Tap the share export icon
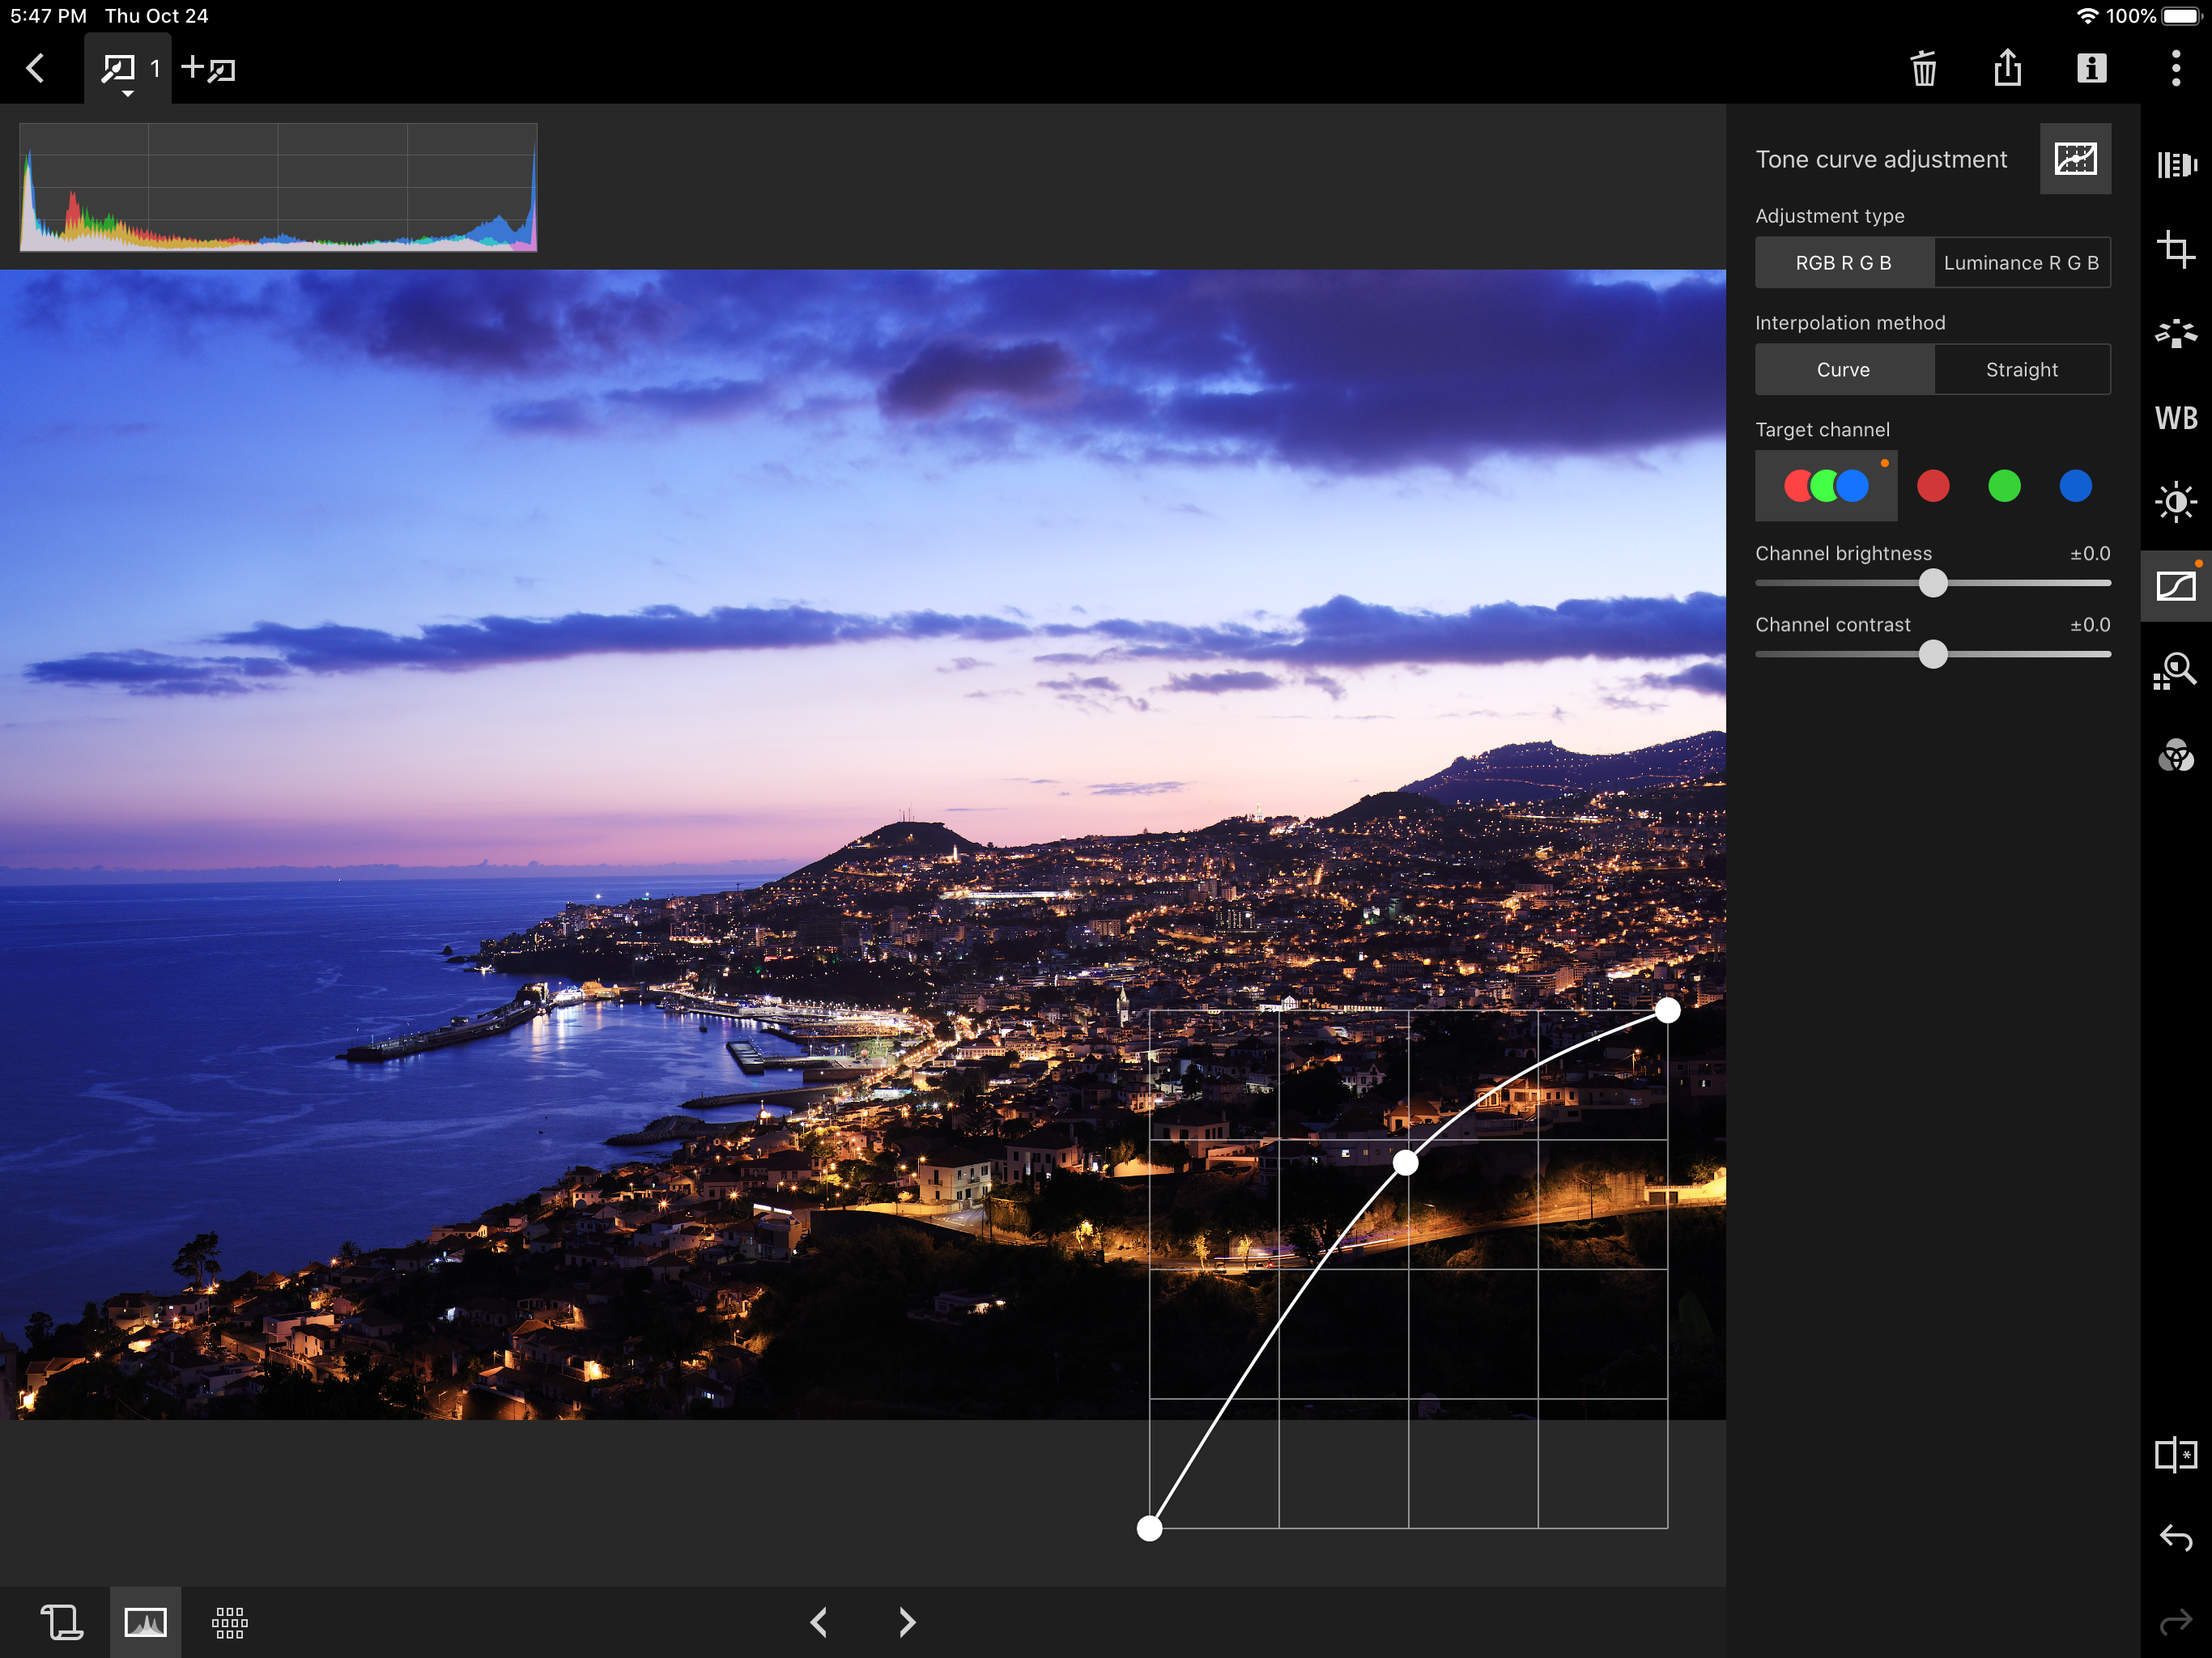This screenshot has height=1658, width=2212. pyautogui.click(x=2007, y=69)
